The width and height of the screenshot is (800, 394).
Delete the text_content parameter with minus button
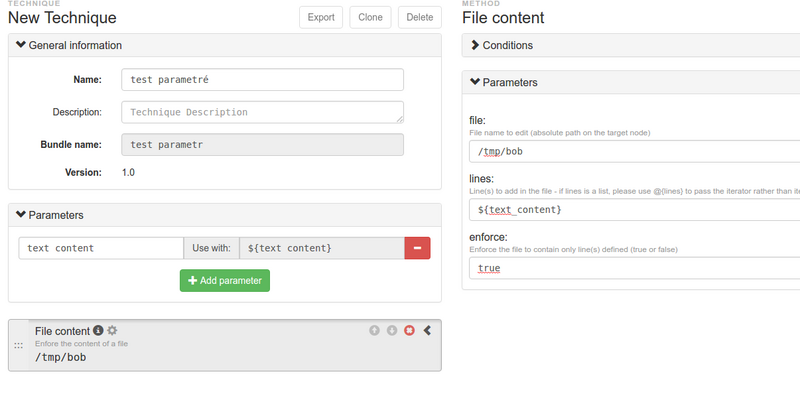coord(417,248)
